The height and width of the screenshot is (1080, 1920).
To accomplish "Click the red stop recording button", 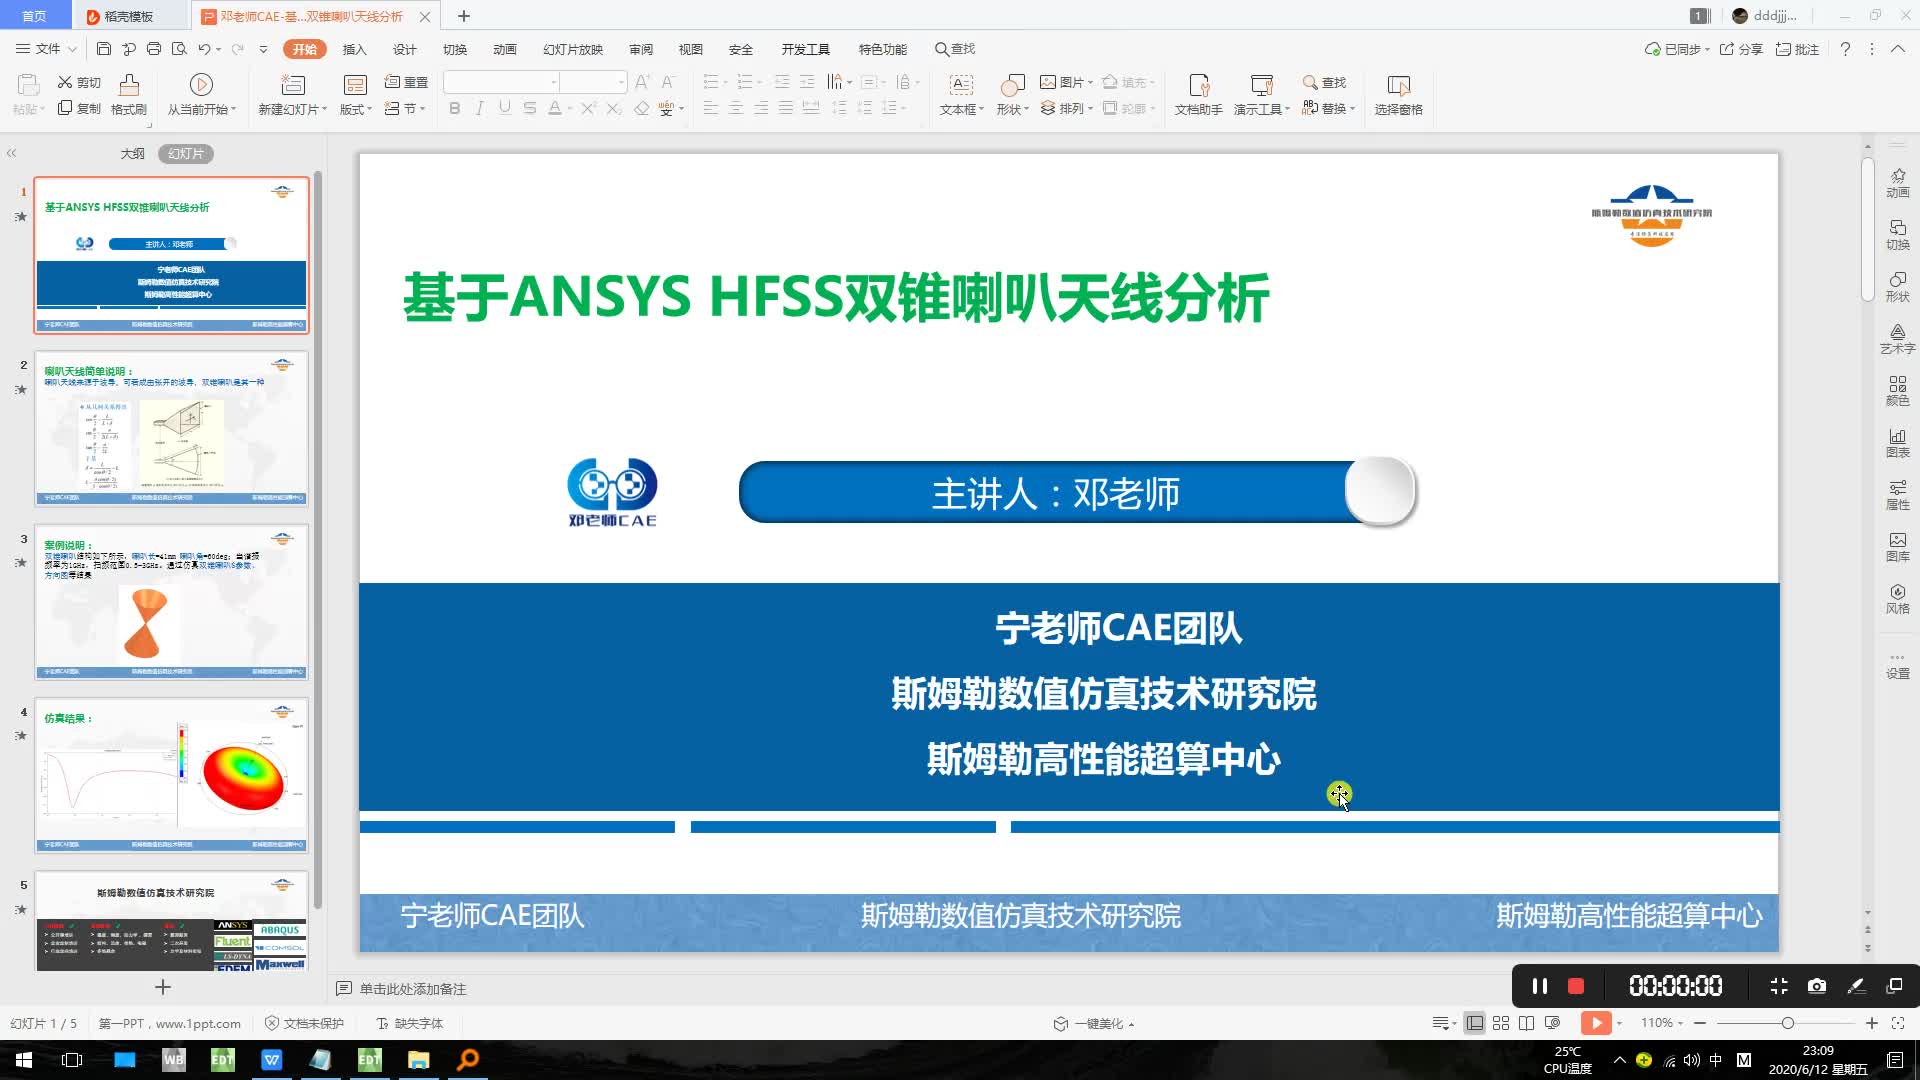I will coord(1576,986).
